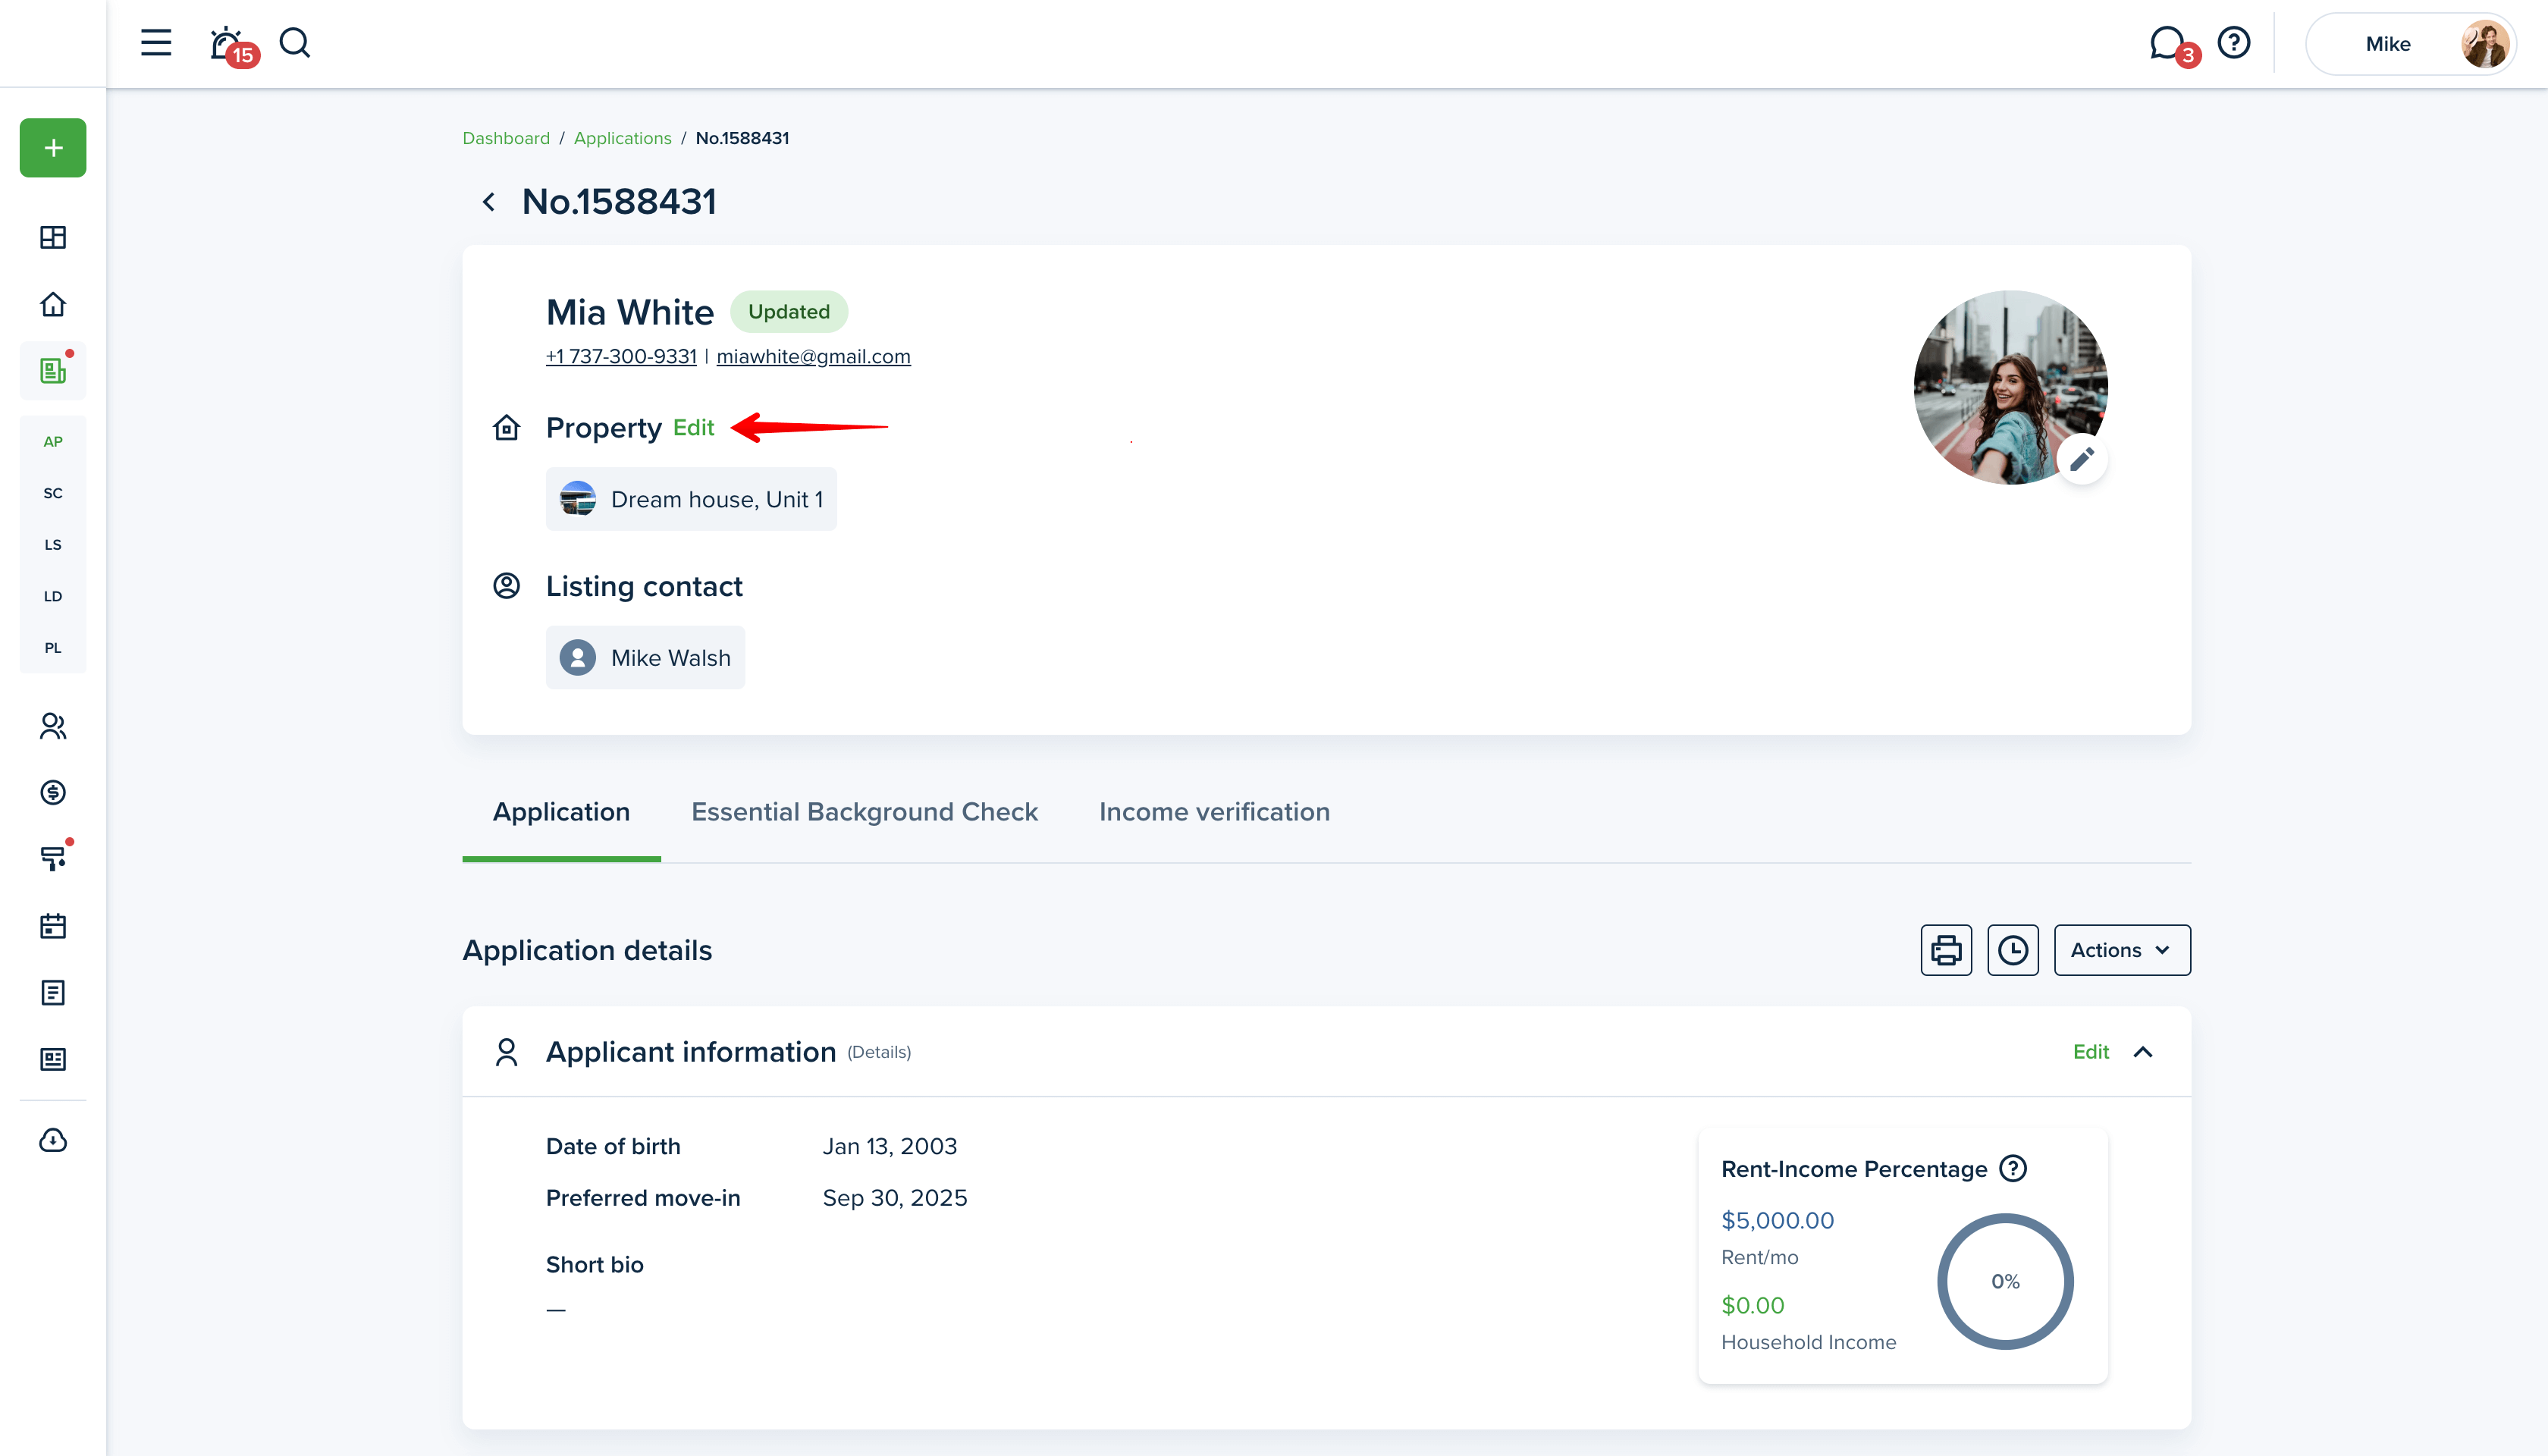The image size is (2548, 1456).
Task: Select SC in the sidebar submenu
Action: click(53, 493)
